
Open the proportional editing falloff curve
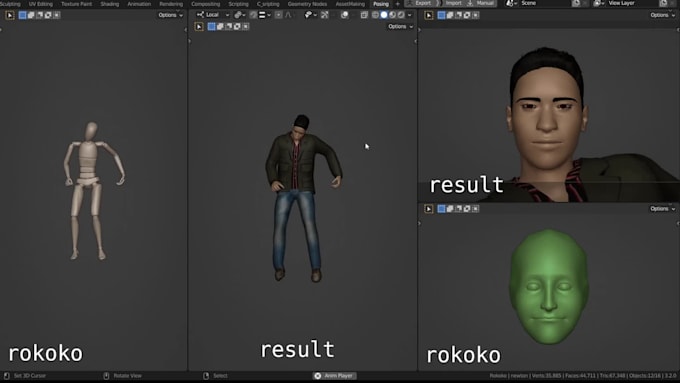pyautogui.click(x=288, y=15)
